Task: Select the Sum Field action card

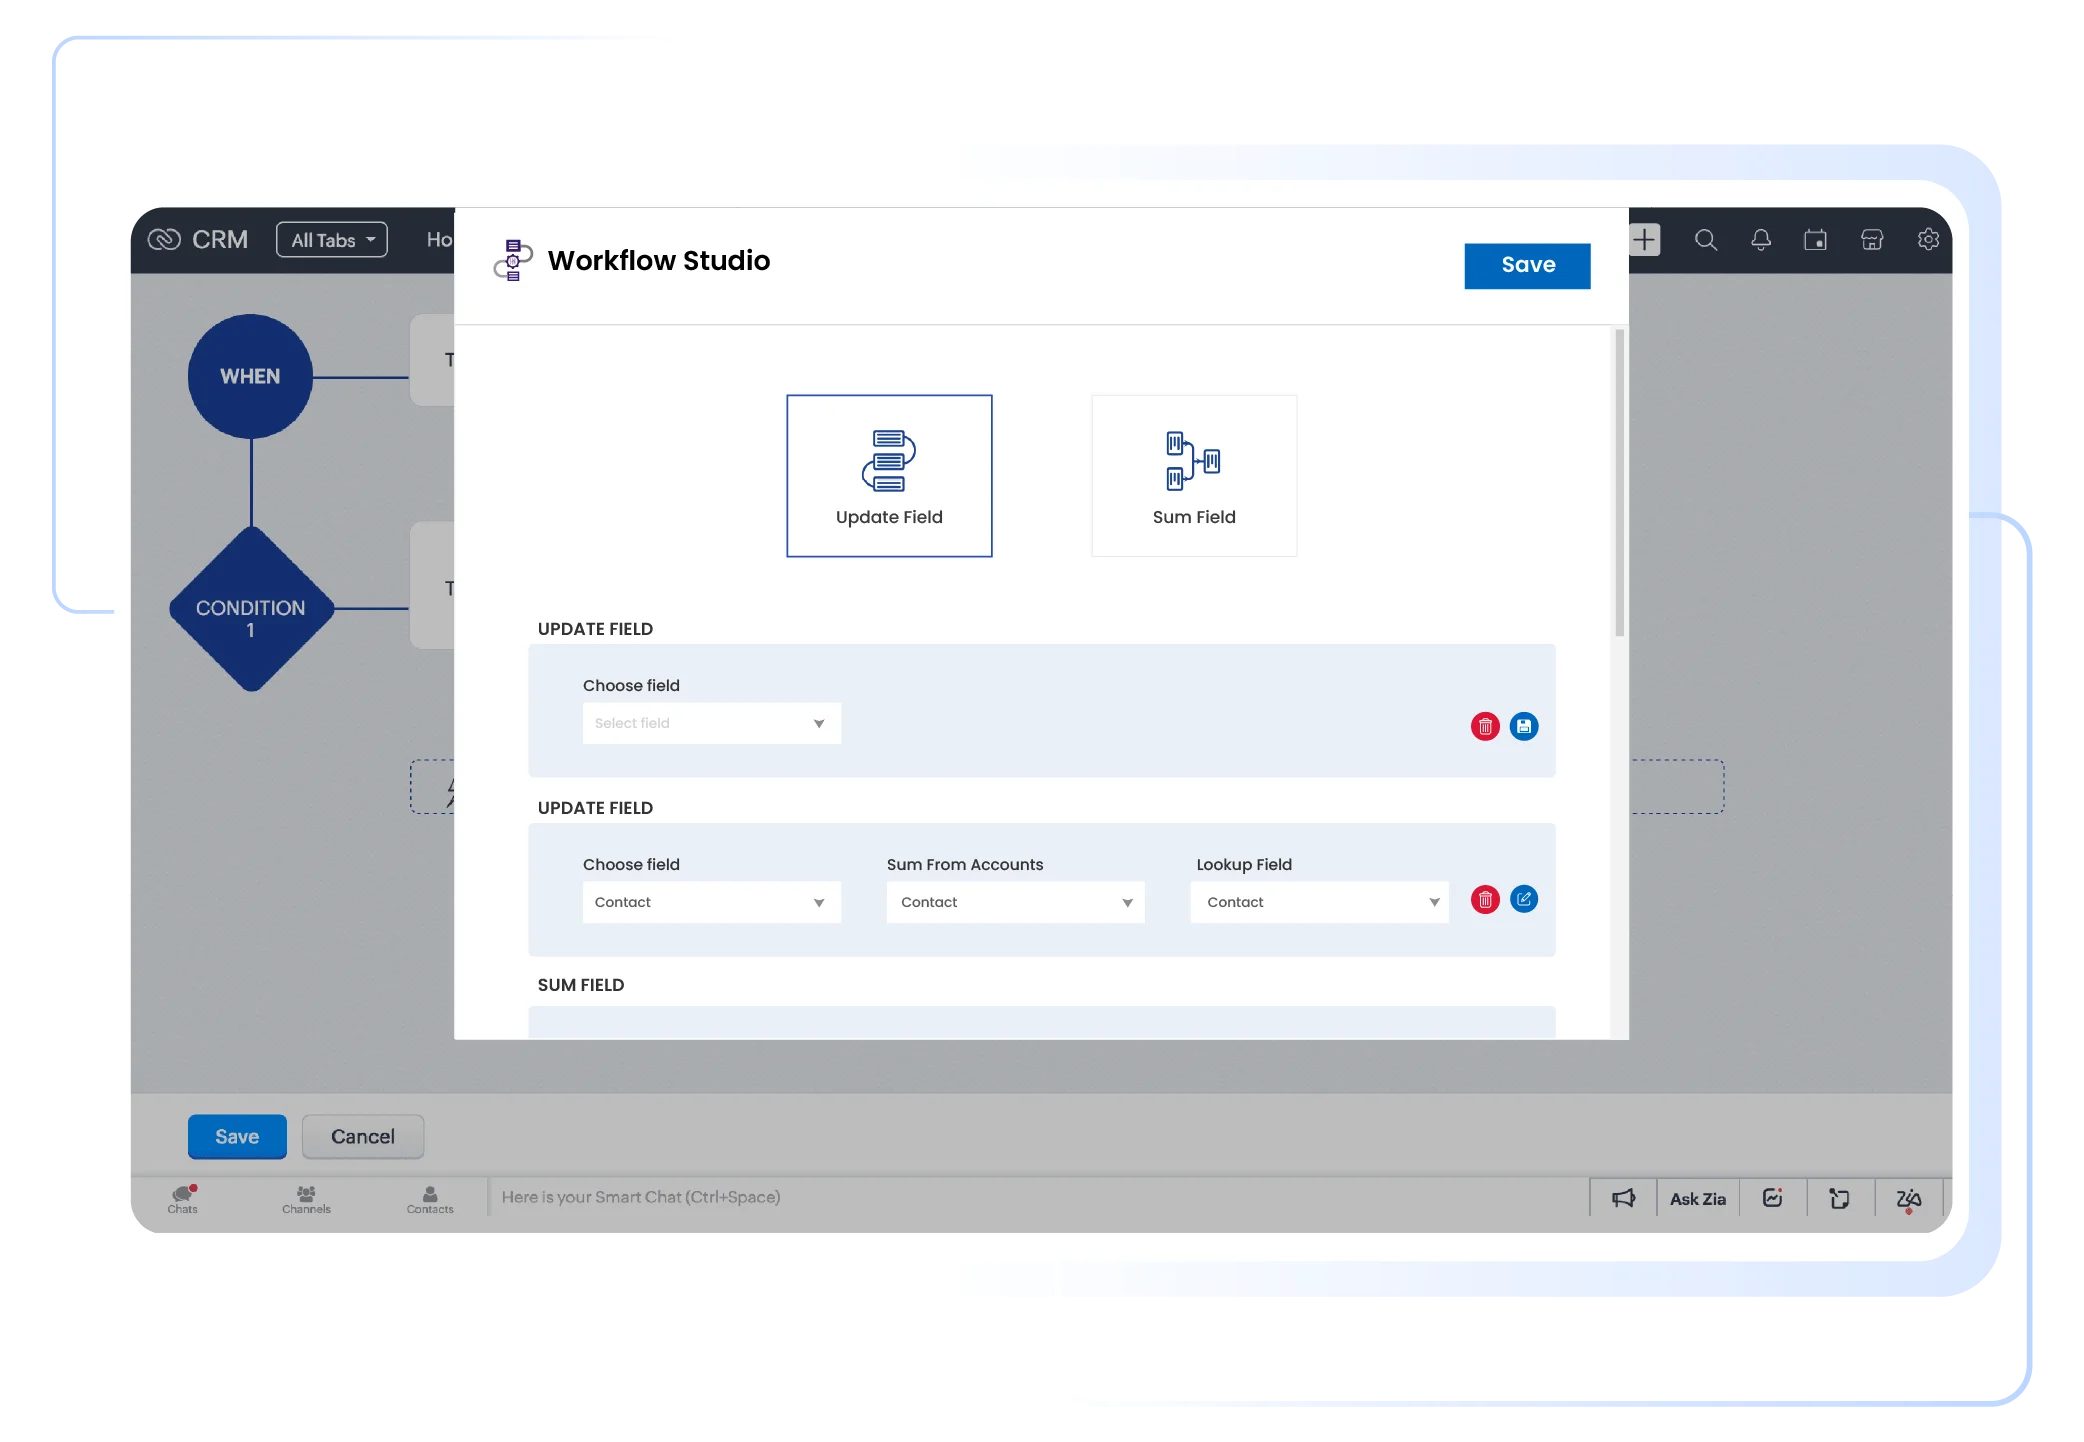Action: pyautogui.click(x=1193, y=475)
